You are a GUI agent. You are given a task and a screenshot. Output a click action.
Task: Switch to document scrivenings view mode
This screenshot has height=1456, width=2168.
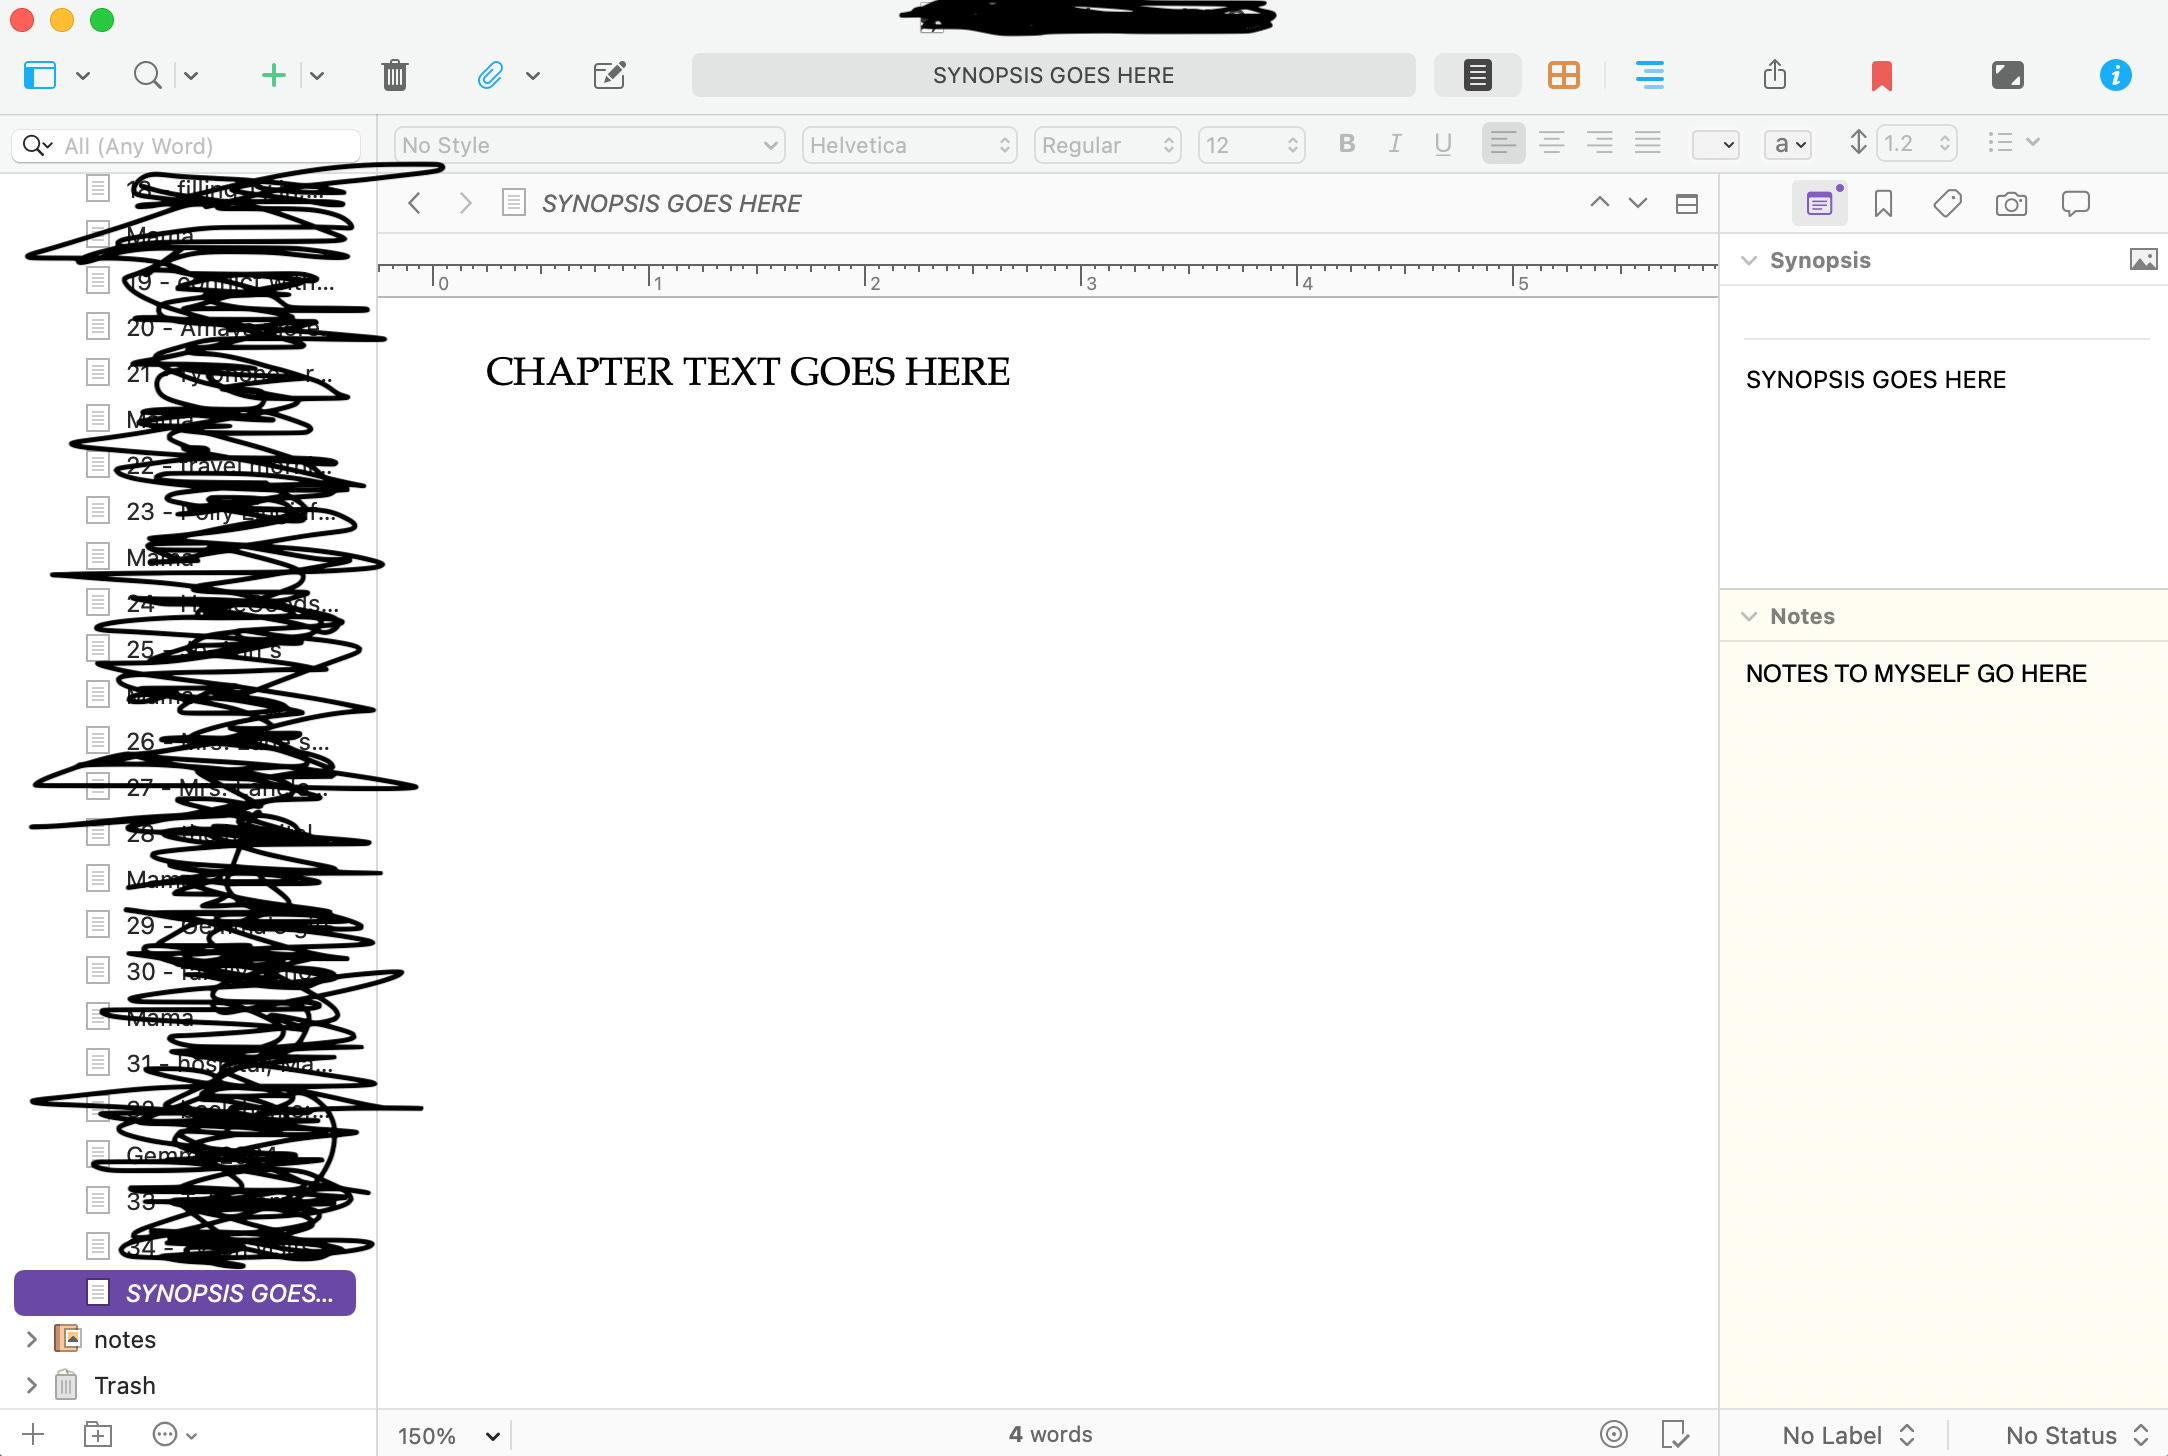coord(1477,75)
